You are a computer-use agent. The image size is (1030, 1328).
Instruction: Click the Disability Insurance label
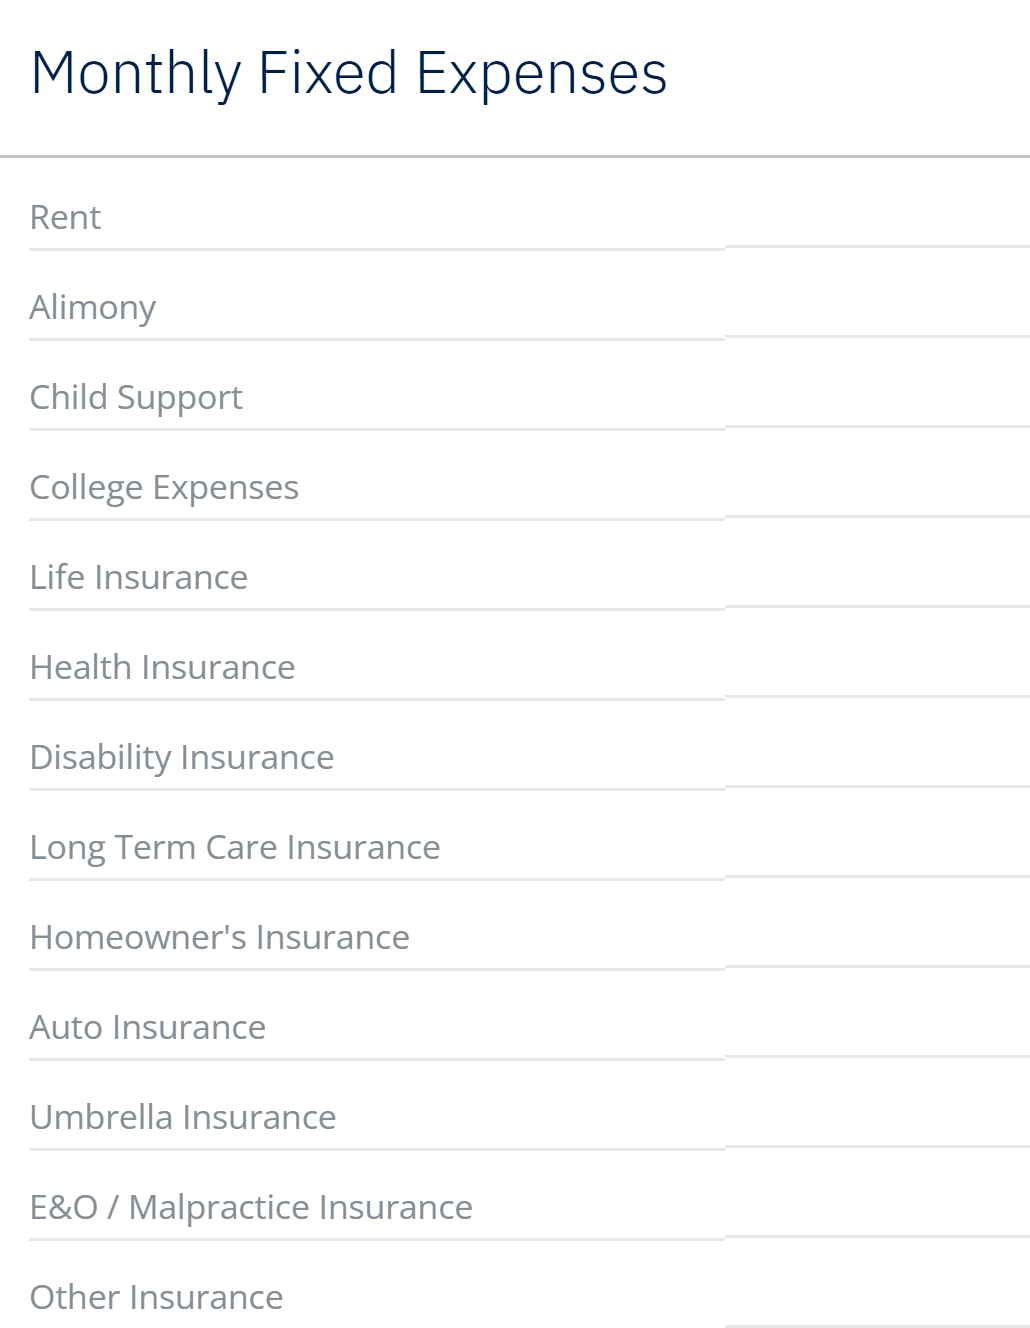click(x=181, y=757)
